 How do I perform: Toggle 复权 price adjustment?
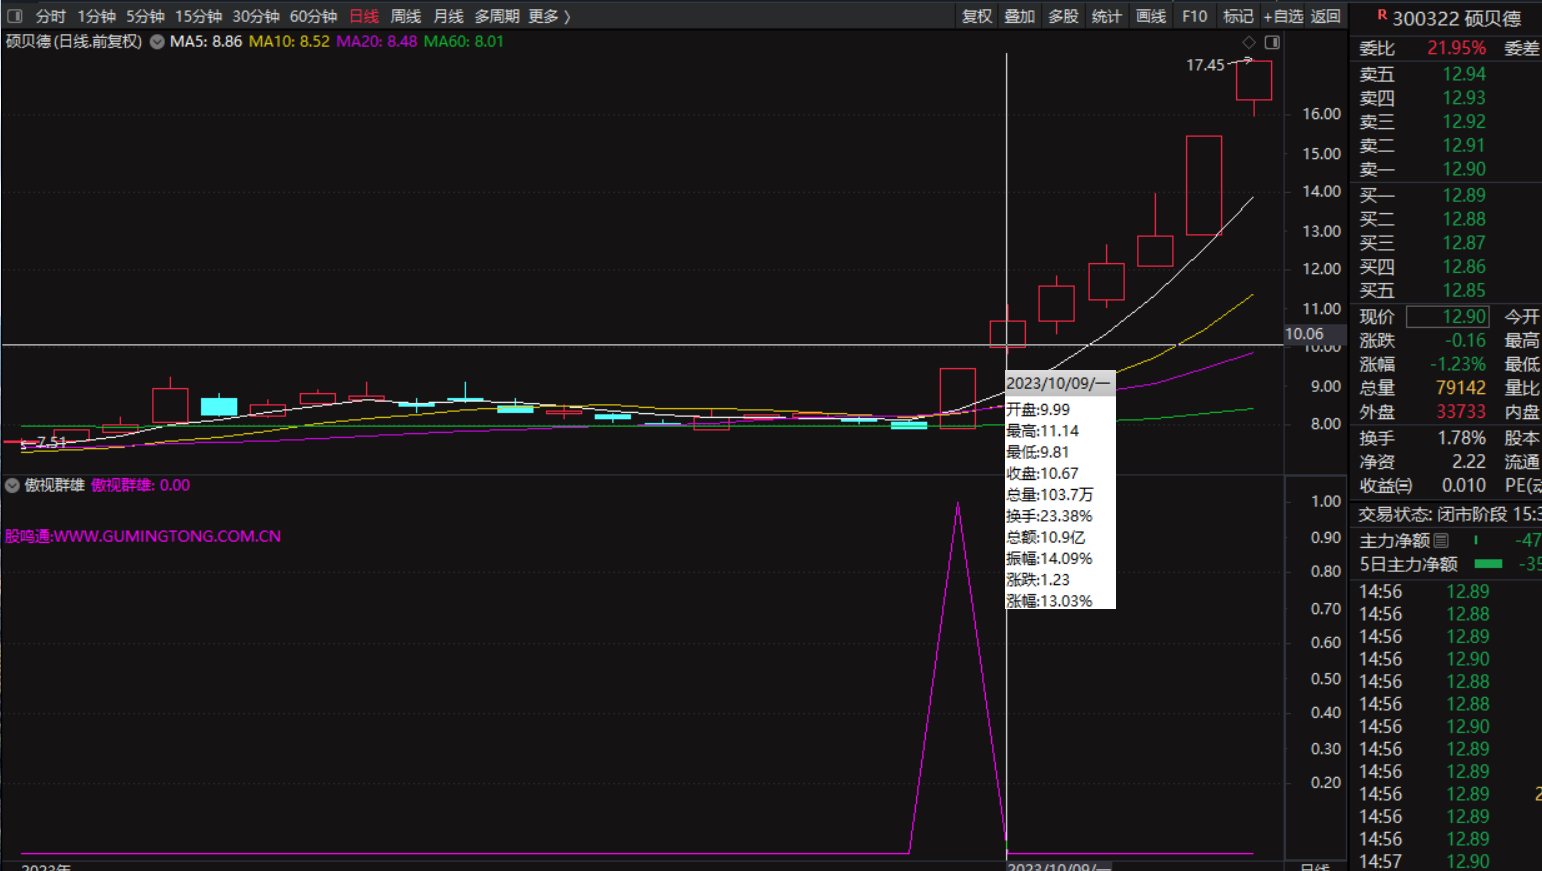[x=976, y=16]
